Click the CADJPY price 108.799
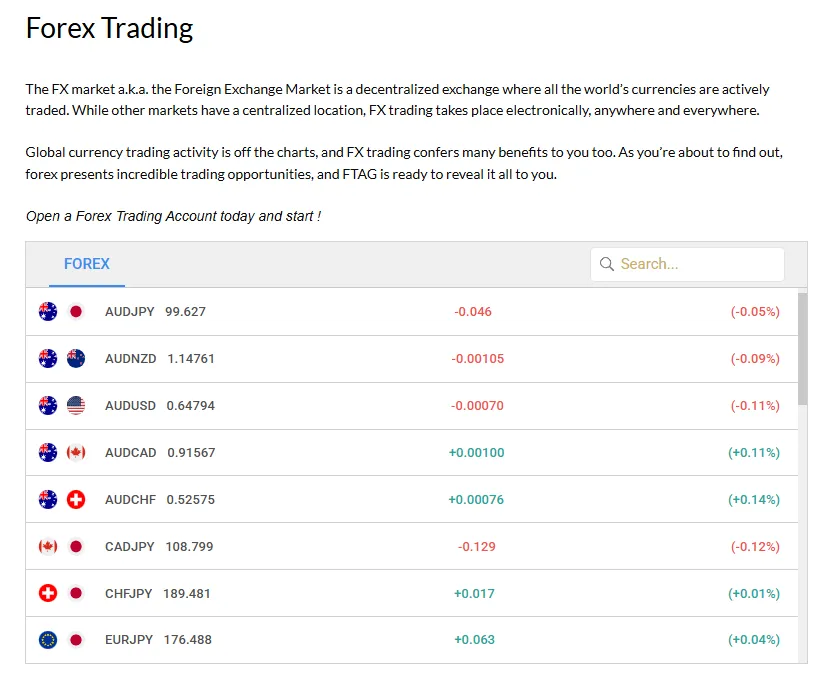Screen dimensions: 829x681 pos(188,546)
